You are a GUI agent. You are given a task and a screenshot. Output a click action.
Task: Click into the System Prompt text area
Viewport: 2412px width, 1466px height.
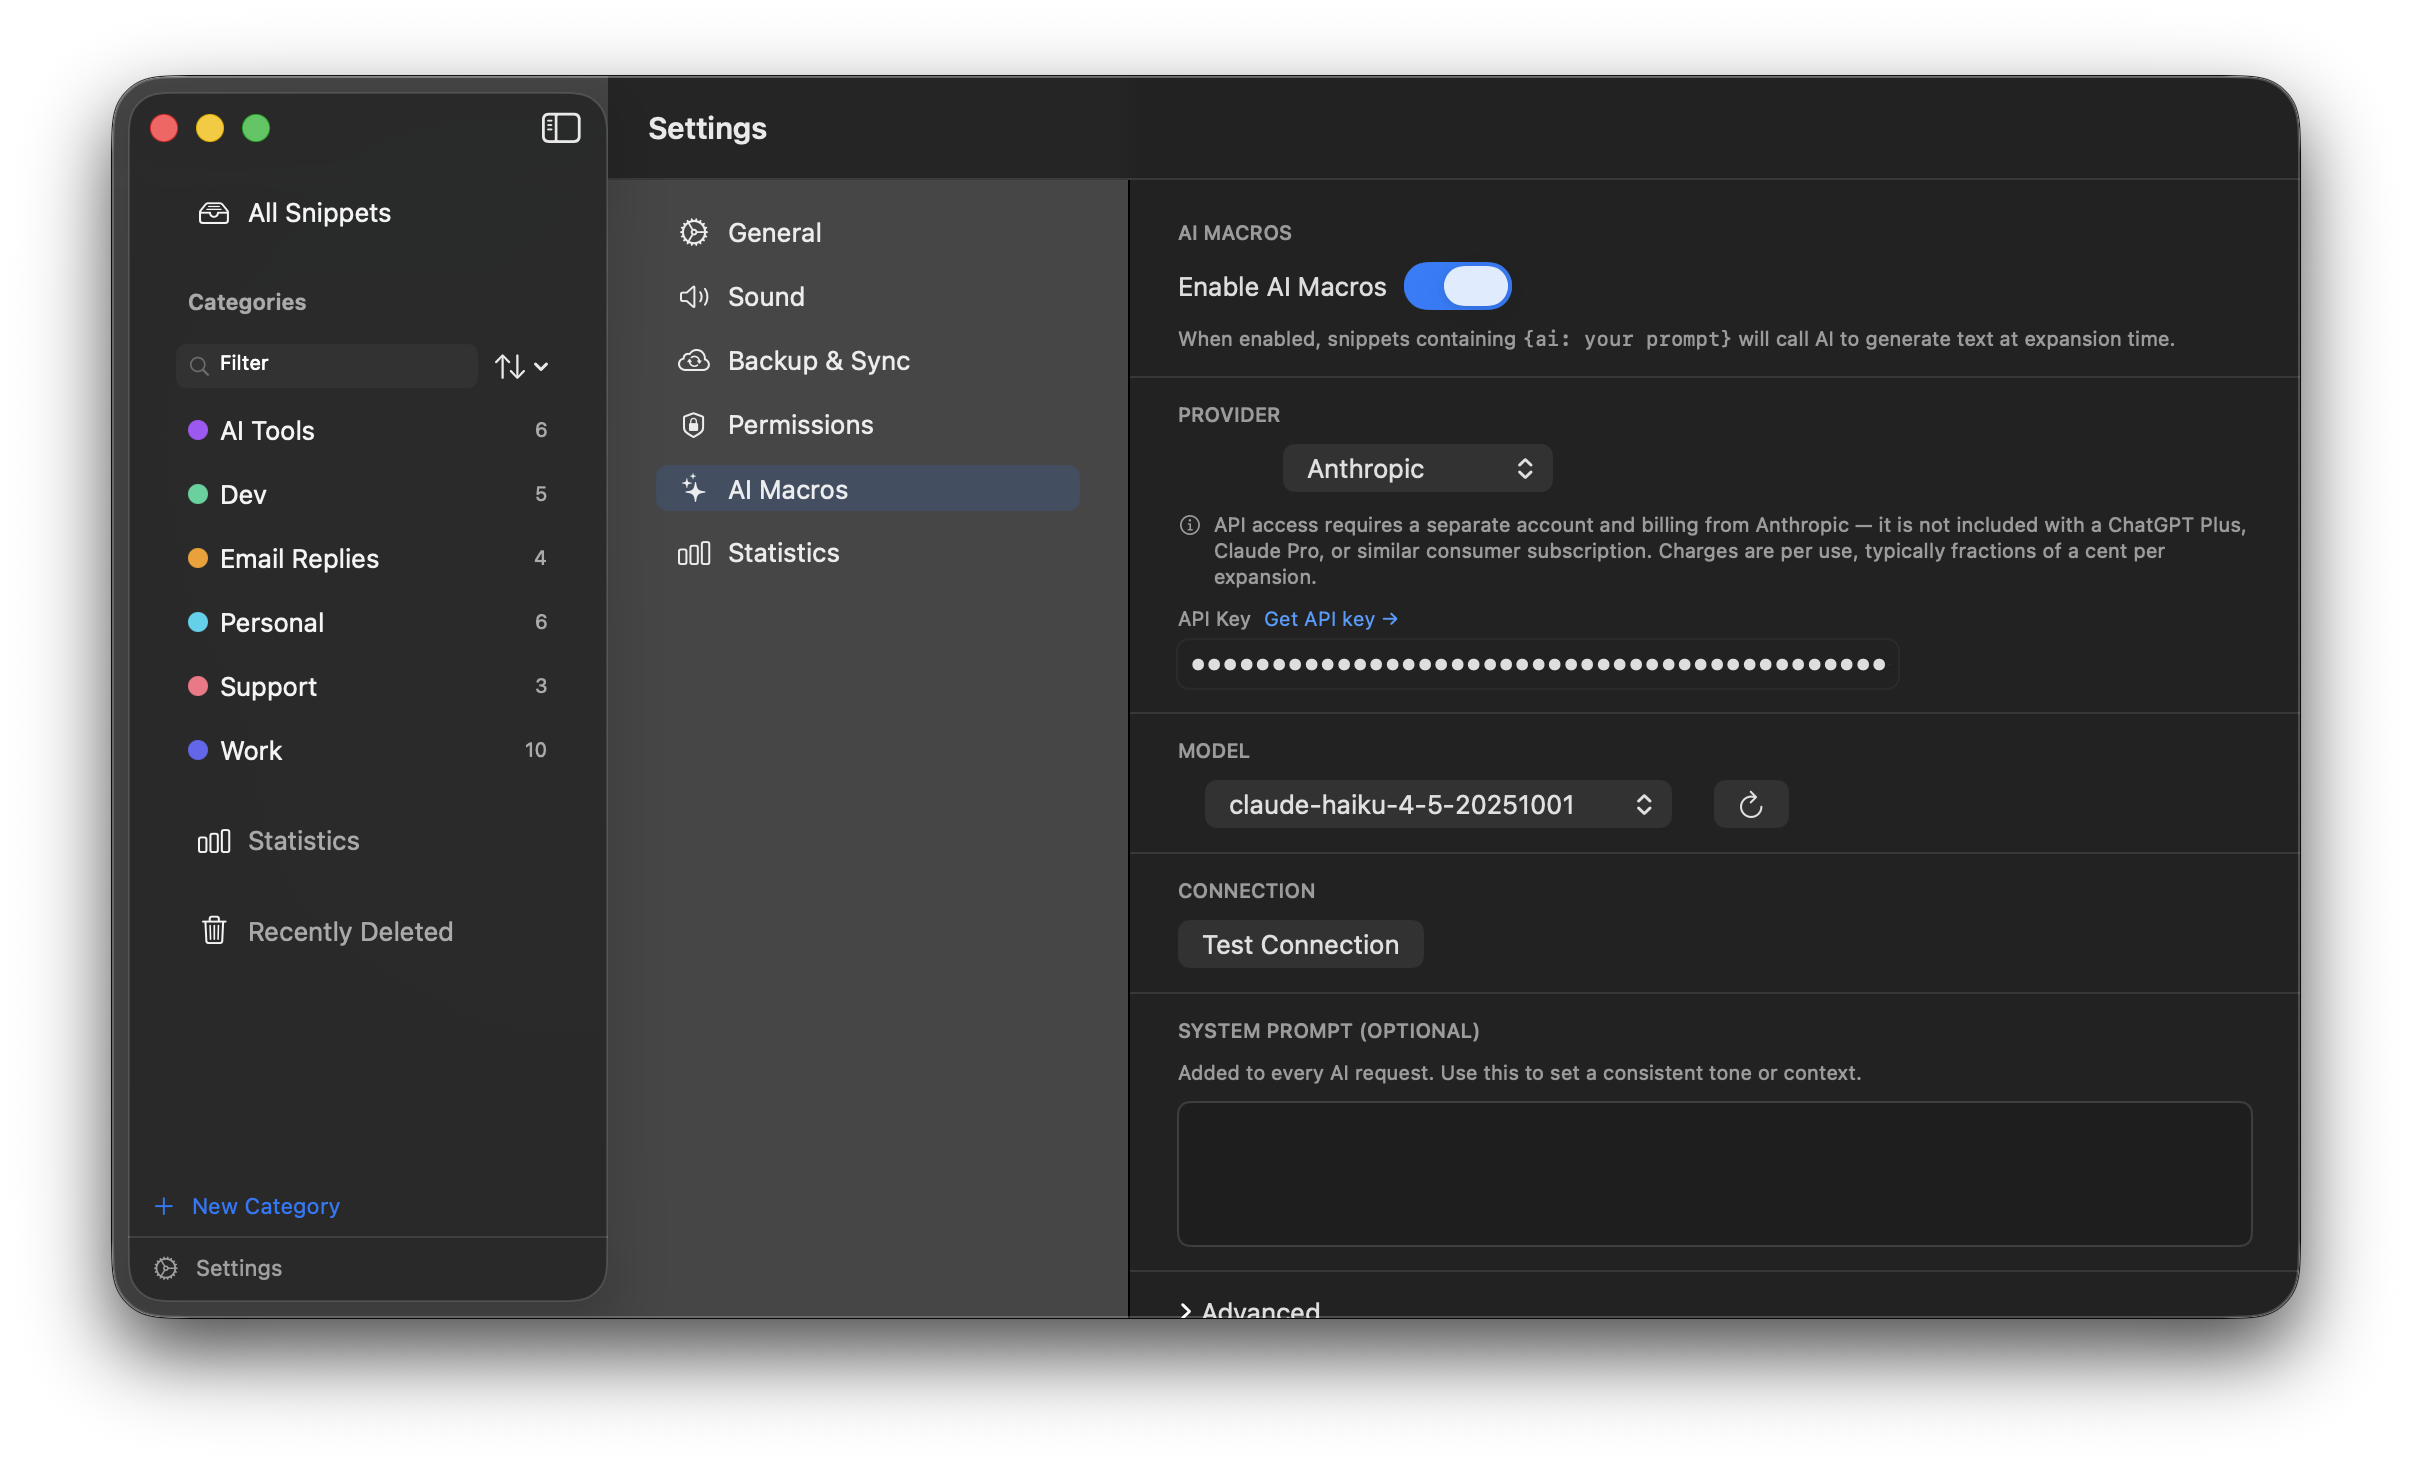(1714, 1174)
